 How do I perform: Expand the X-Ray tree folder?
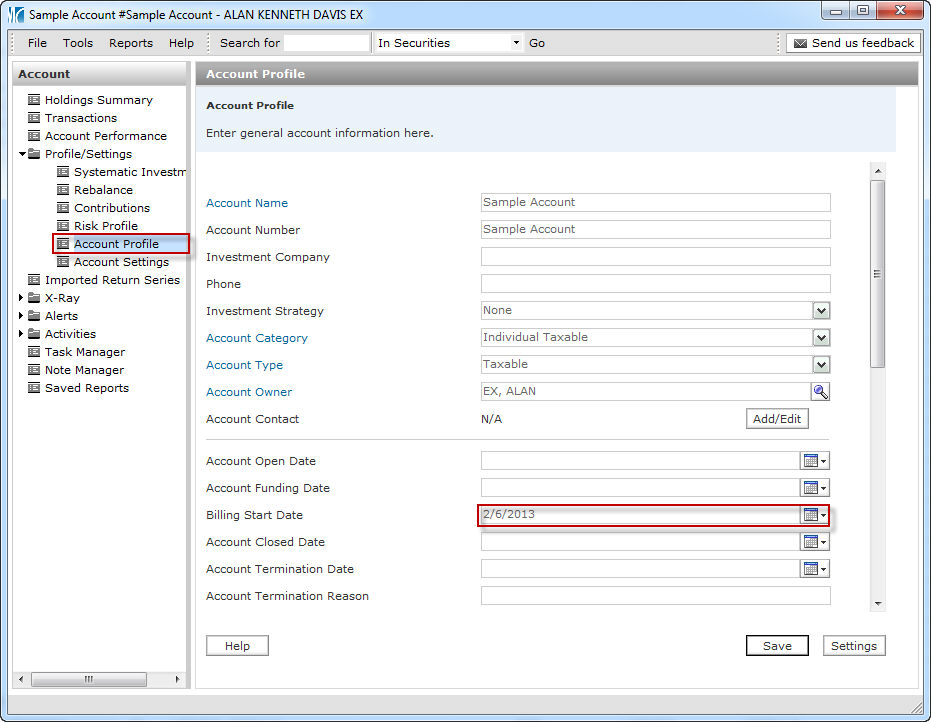tap(22, 298)
